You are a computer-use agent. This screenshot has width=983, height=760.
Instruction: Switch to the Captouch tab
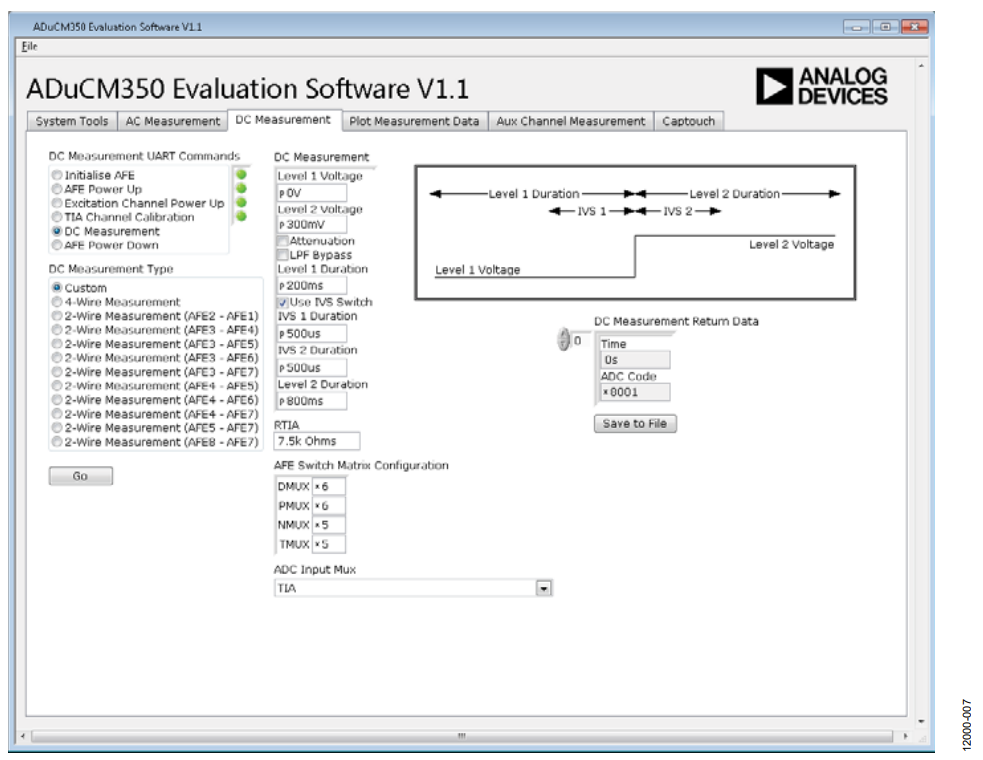point(688,121)
